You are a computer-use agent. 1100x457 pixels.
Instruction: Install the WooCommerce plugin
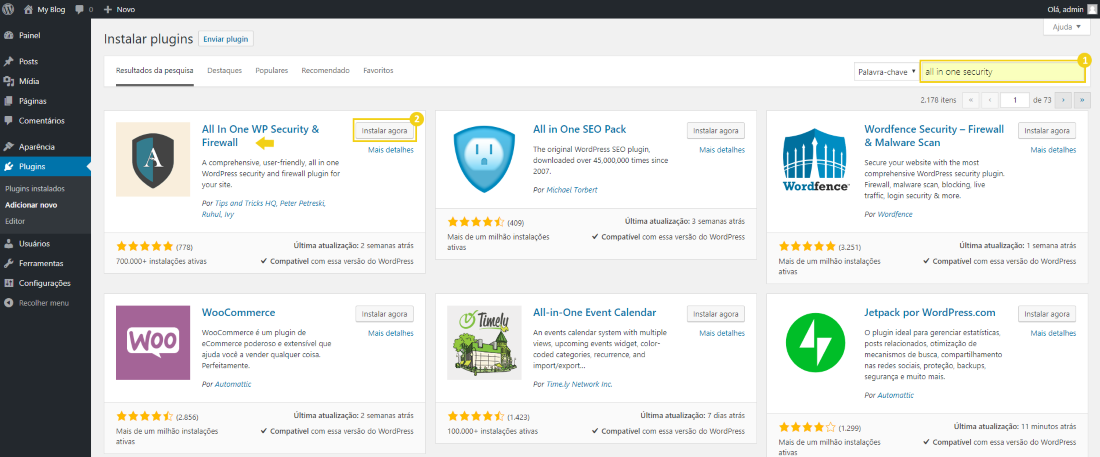tap(384, 314)
